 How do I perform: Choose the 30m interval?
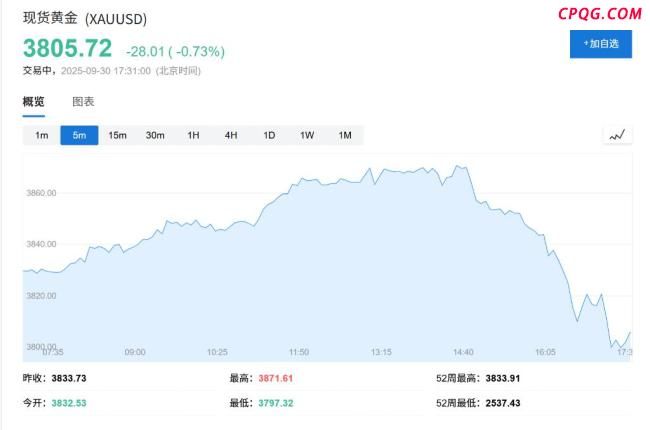(x=155, y=135)
